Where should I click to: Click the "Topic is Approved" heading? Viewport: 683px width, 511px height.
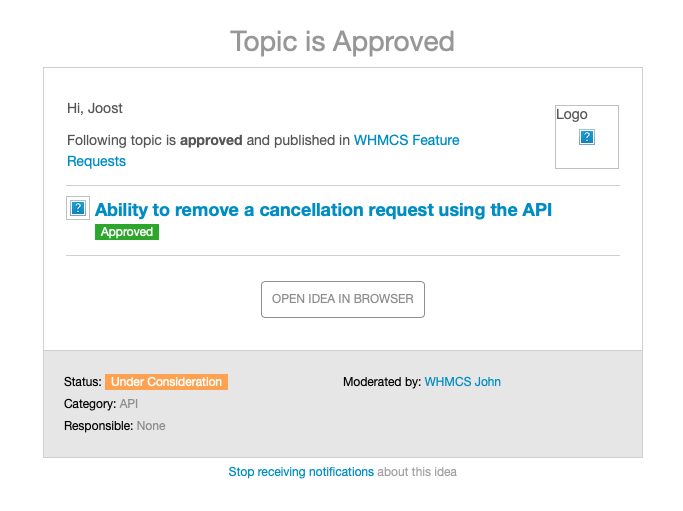tap(342, 42)
